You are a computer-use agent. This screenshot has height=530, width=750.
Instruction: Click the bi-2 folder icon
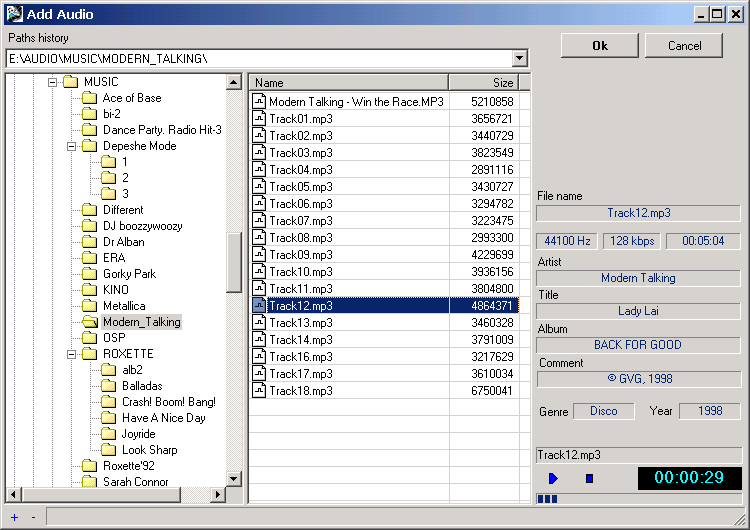click(89, 114)
